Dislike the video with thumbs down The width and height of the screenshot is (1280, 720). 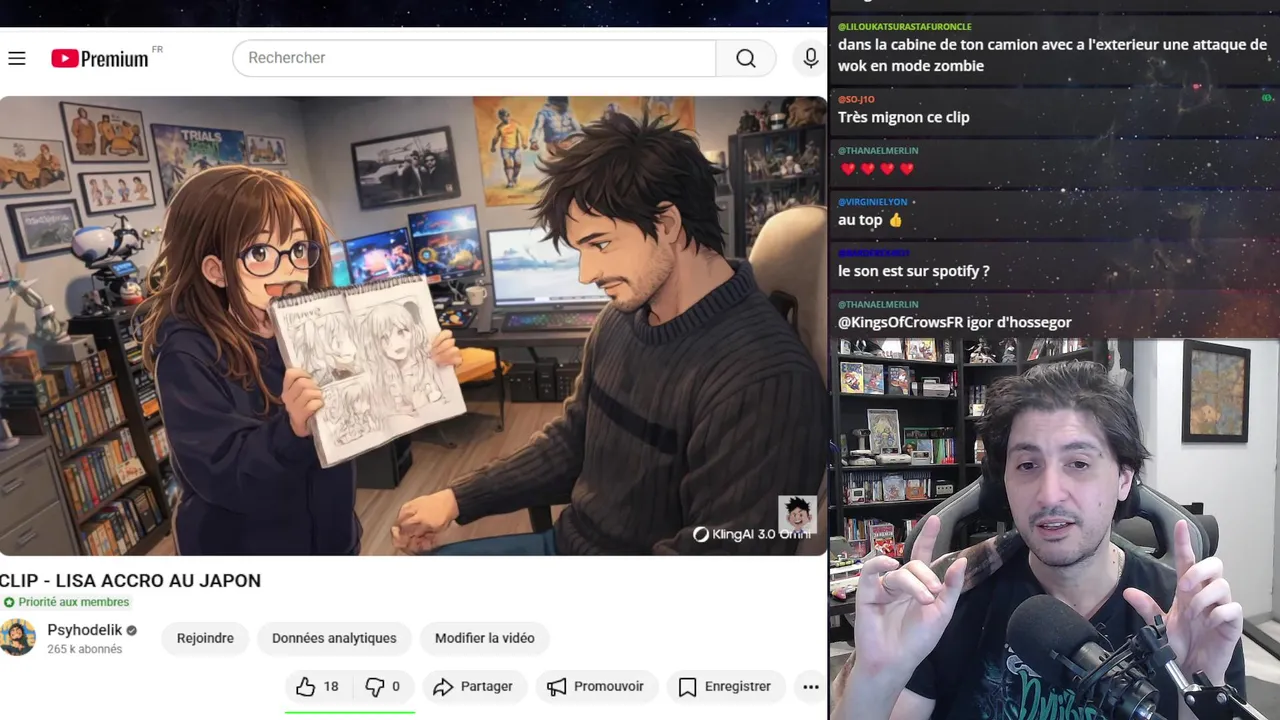pos(383,686)
